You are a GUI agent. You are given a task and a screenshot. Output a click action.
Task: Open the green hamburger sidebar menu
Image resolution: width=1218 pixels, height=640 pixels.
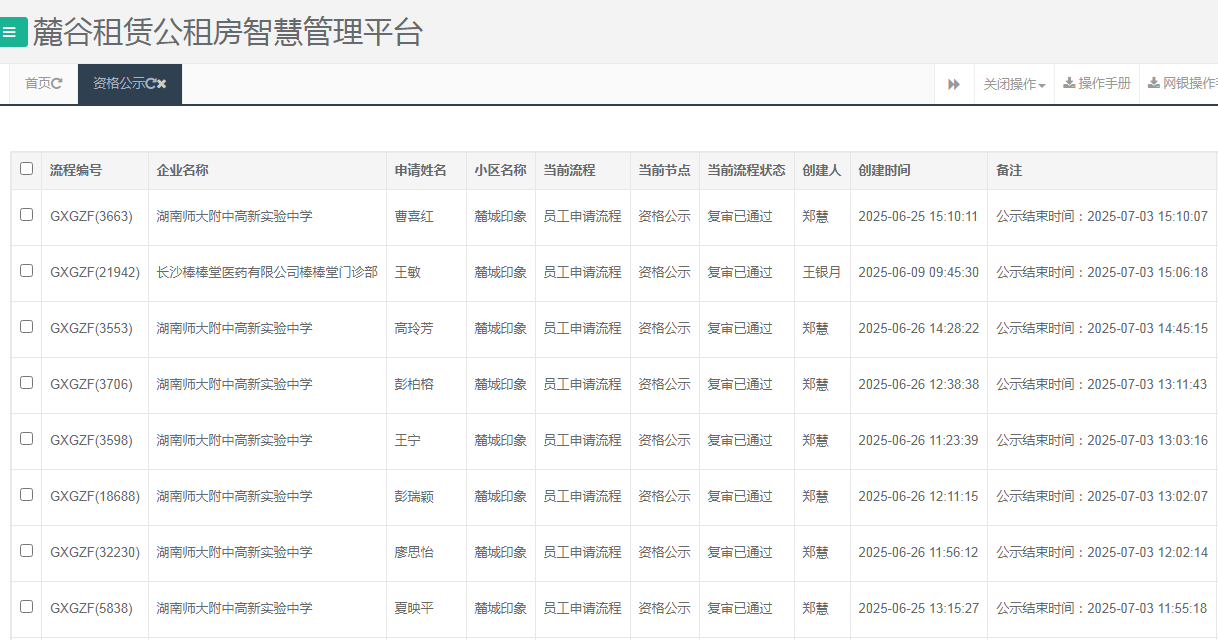11,32
